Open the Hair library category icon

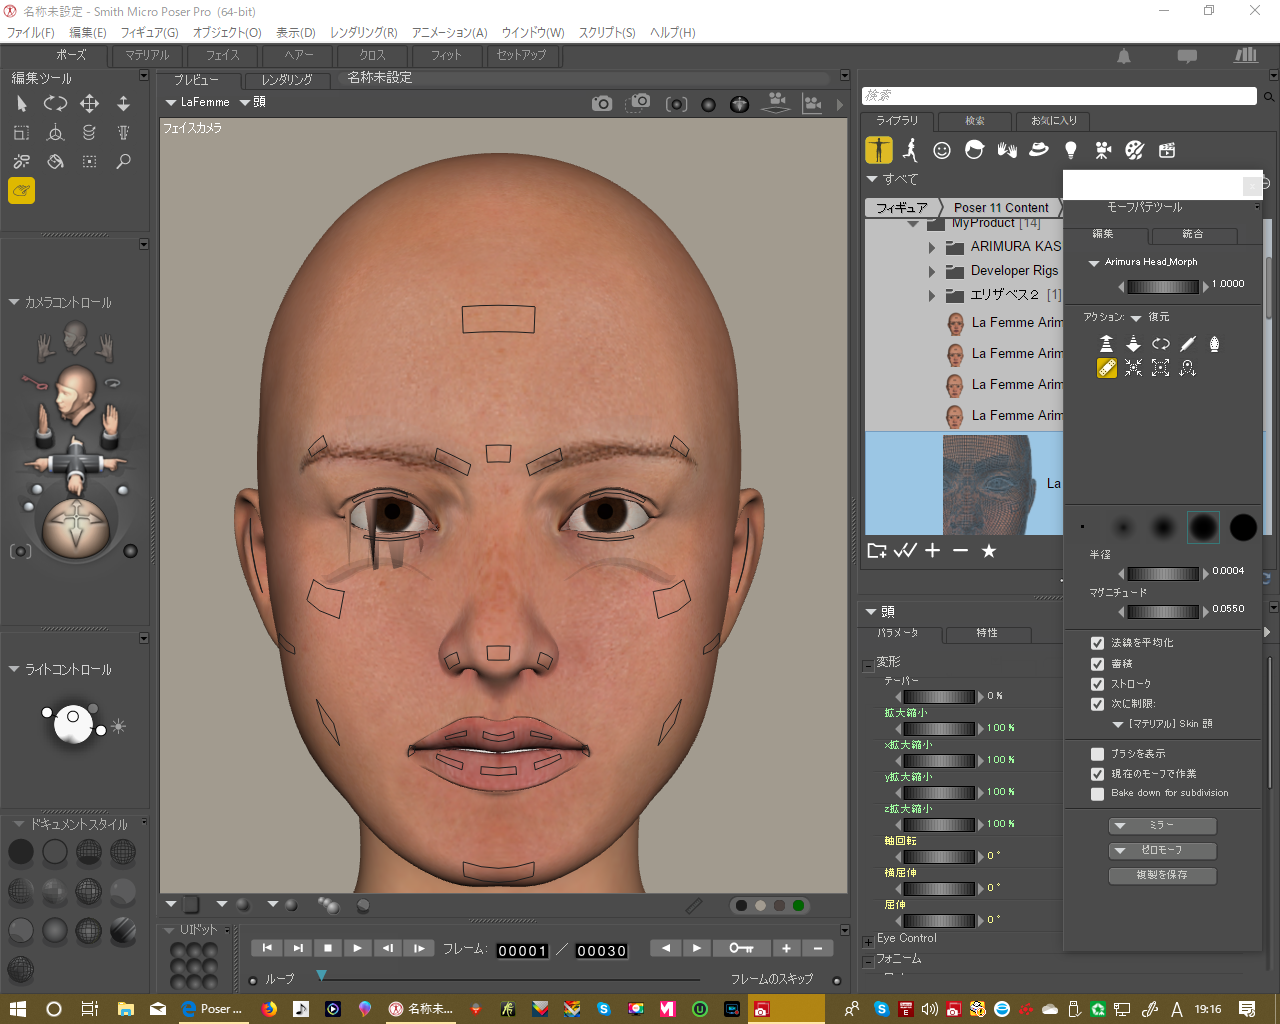[974, 150]
